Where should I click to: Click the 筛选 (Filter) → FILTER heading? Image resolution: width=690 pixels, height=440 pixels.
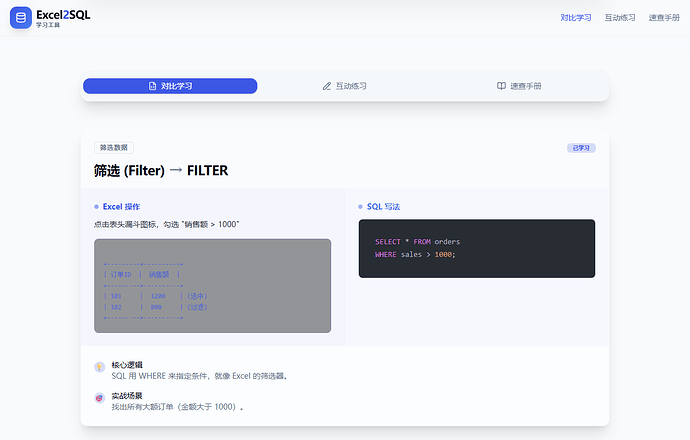[x=161, y=171]
